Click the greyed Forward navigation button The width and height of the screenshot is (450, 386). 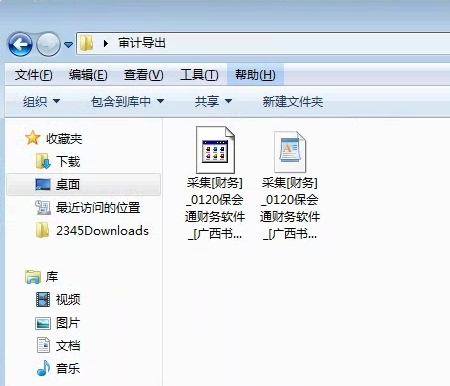[48, 44]
